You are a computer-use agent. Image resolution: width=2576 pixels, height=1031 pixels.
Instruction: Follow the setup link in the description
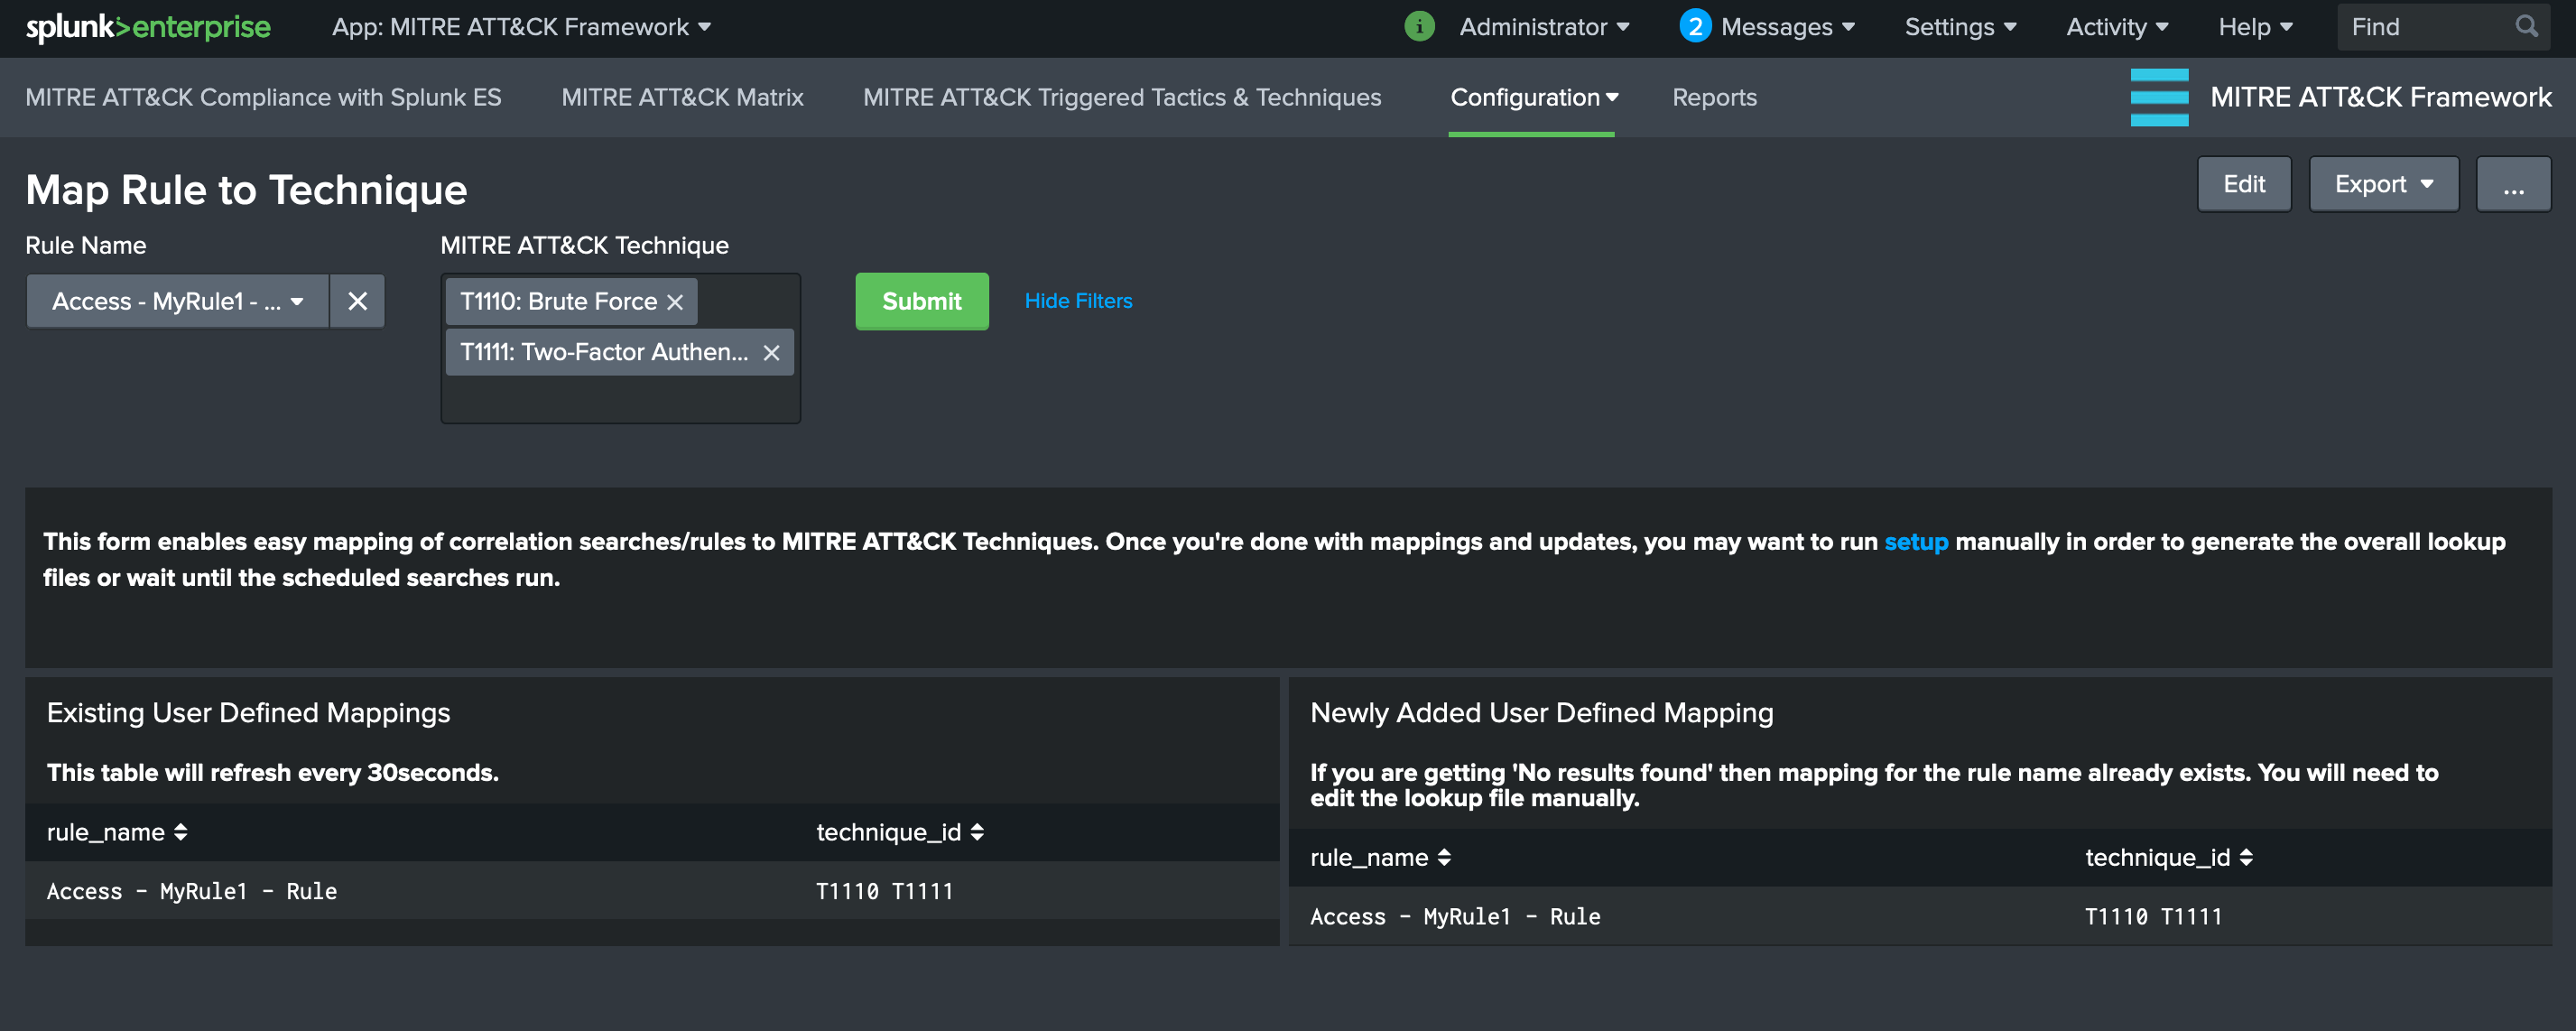pos(1915,542)
